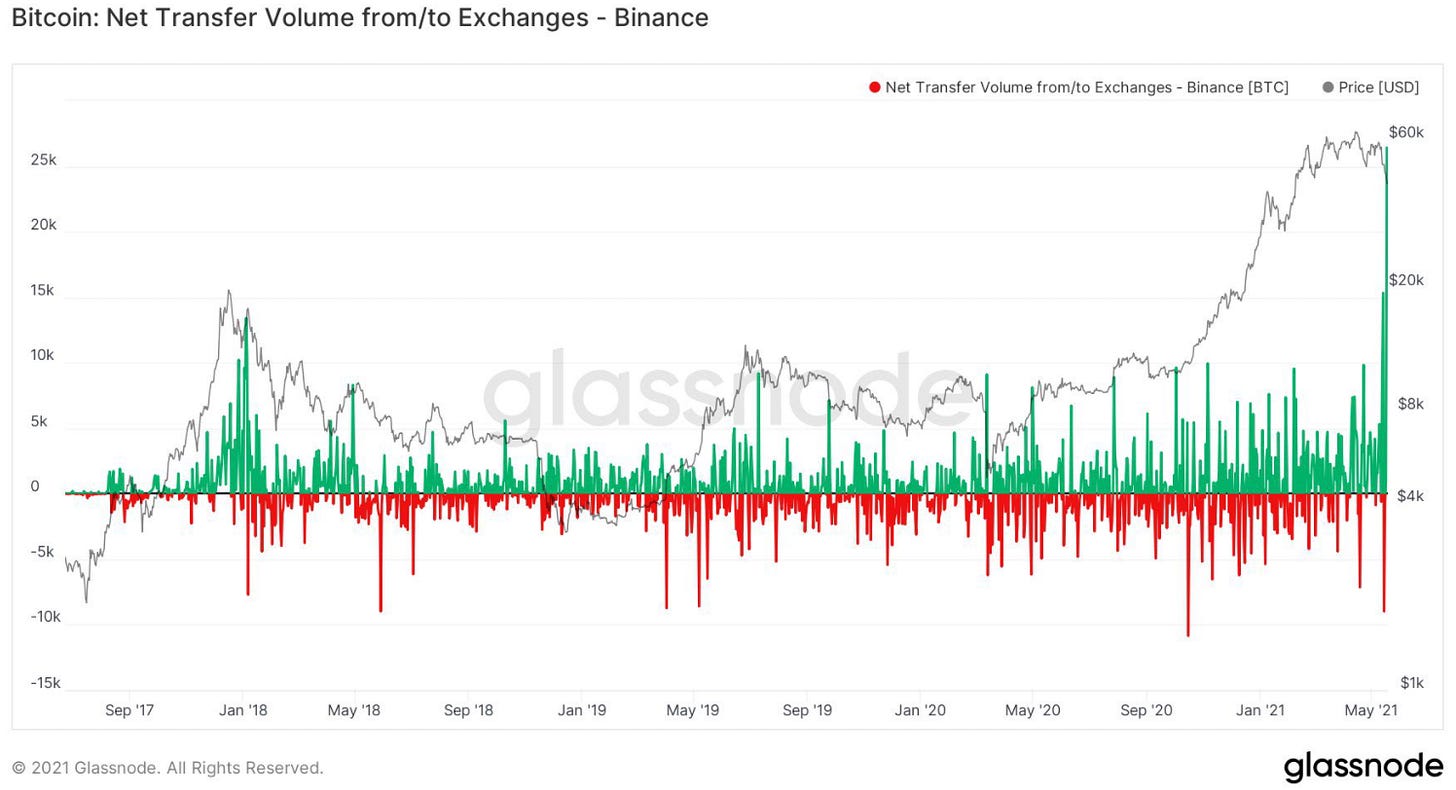Click the glassnode logo at bottom right
The height and width of the screenshot is (790, 1456).
click(1364, 766)
